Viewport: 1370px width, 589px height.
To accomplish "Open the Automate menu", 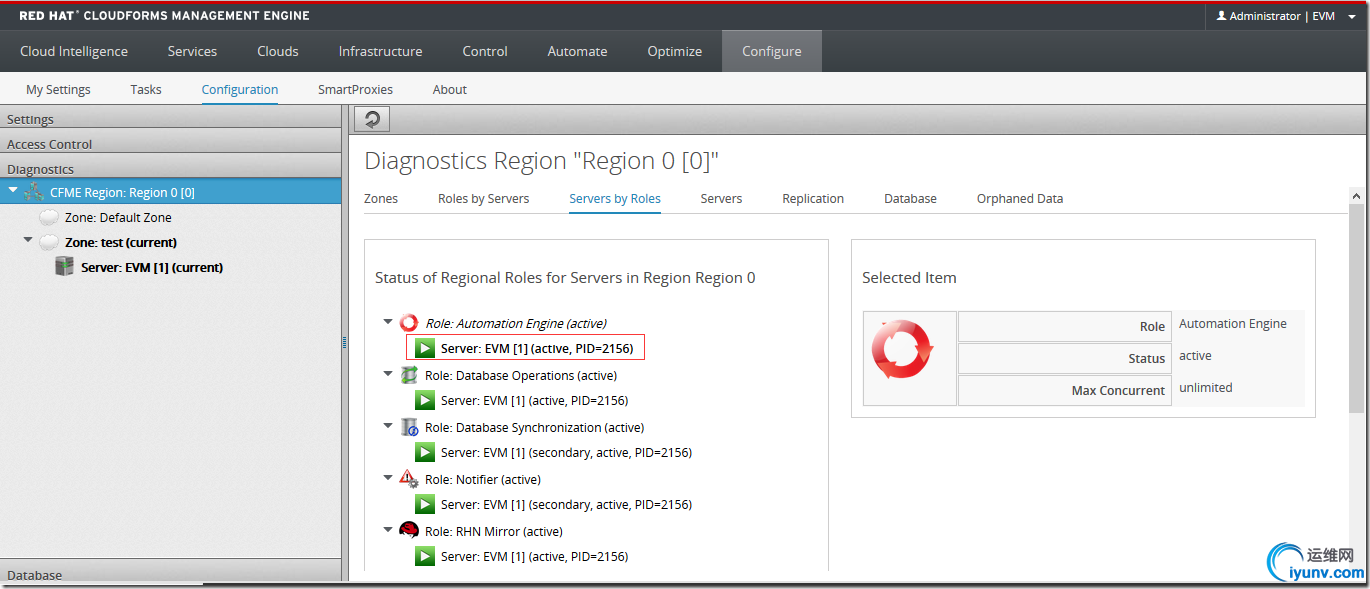I will 577,51.
